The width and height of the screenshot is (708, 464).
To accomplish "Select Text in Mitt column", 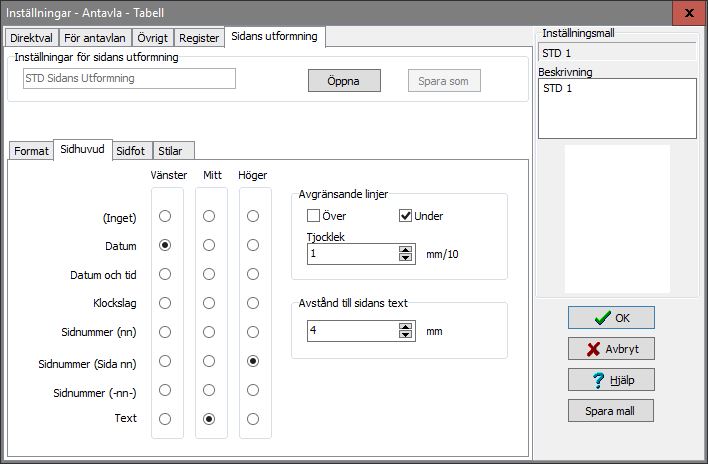I will [209, 419].
